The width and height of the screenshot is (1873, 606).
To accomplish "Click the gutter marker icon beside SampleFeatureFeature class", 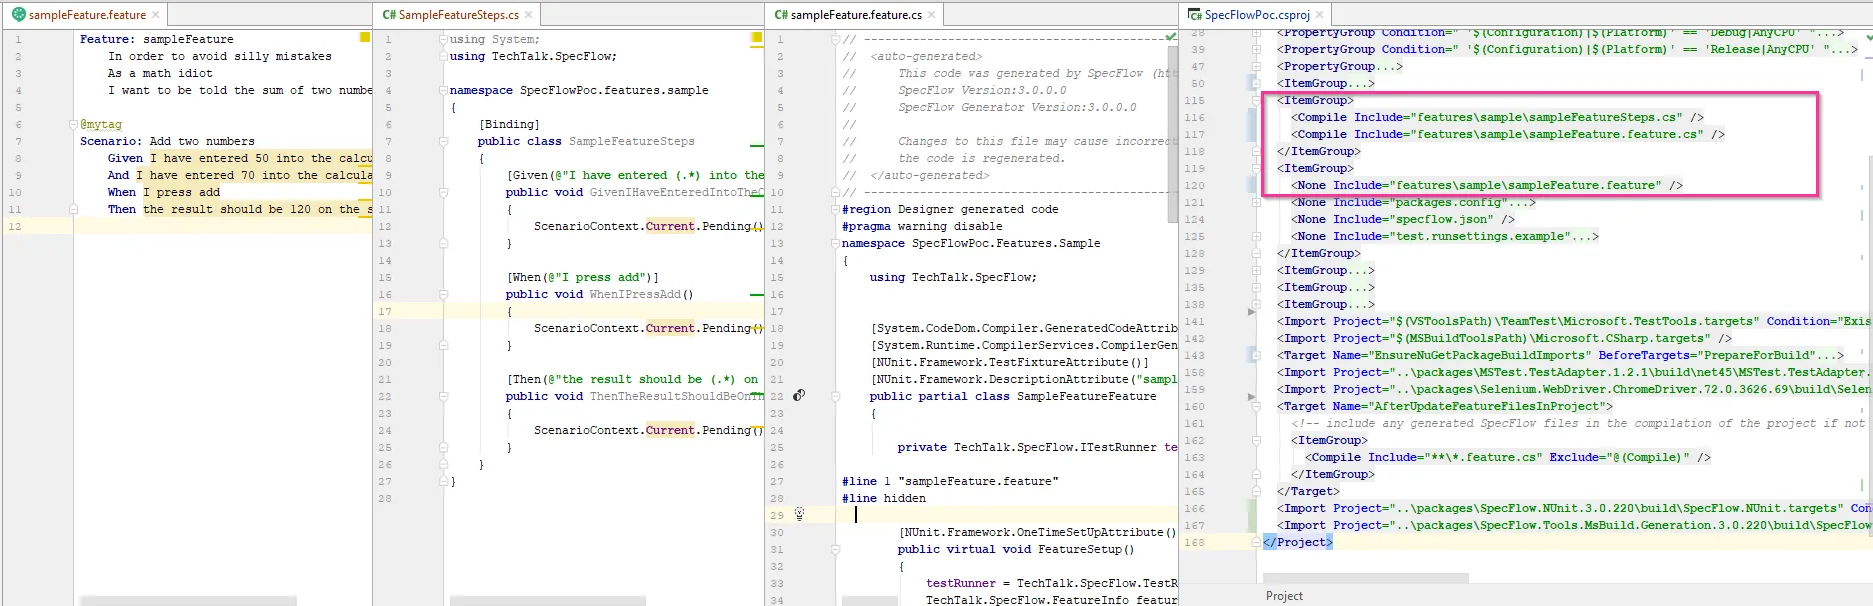I will (799, 396).
